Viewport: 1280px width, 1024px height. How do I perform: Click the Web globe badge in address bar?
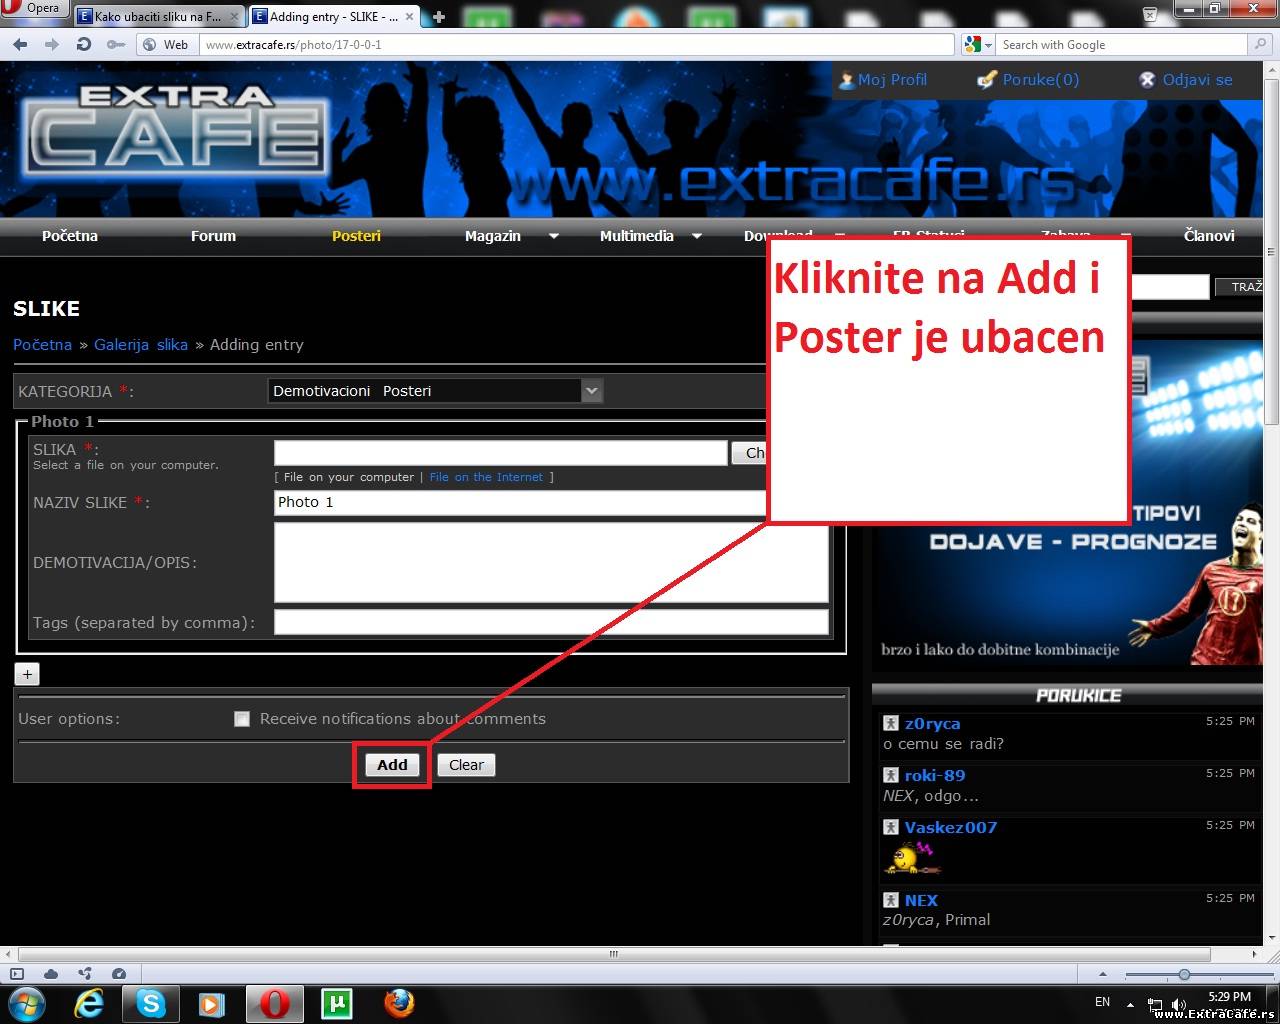point(165,45)
